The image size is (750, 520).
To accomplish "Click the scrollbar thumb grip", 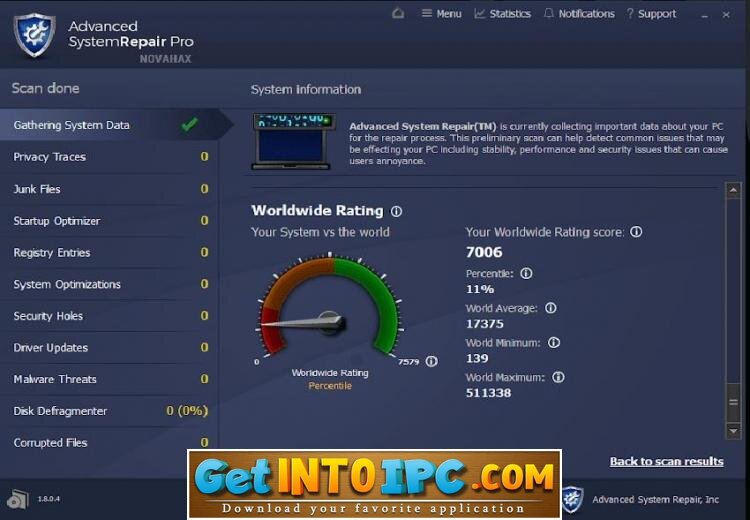I will 733,402.
